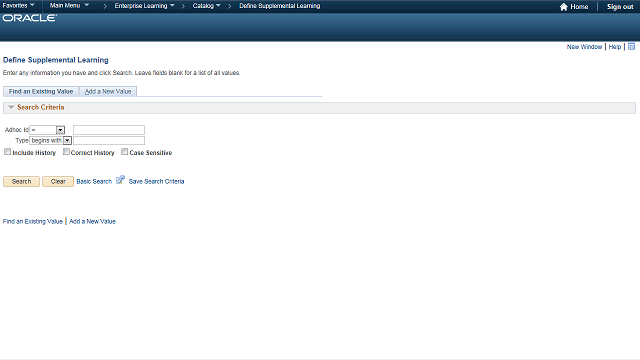Click the Save Search Criteria link
Viewport: 640px width, 360px height.
(x=156, y=181)
